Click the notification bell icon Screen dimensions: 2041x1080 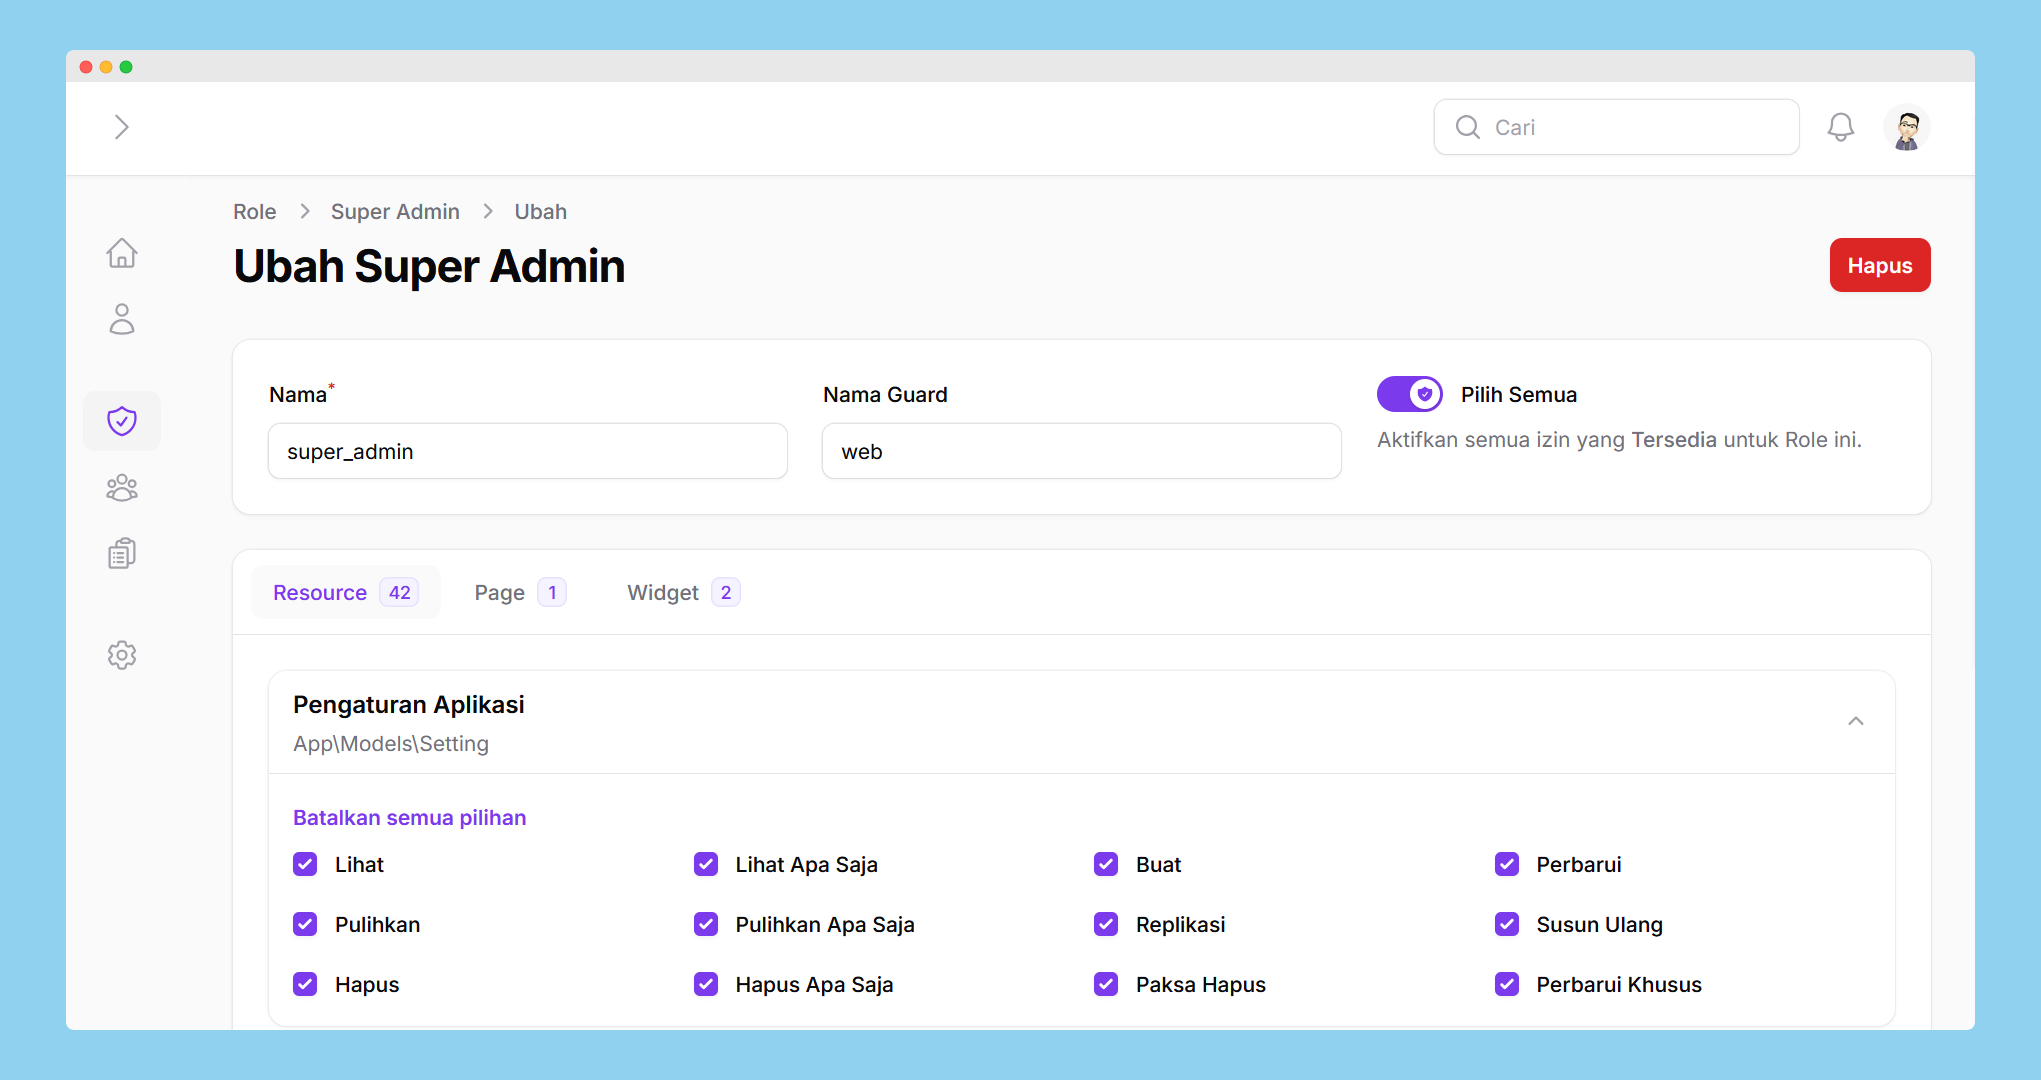pos(1840,127)
